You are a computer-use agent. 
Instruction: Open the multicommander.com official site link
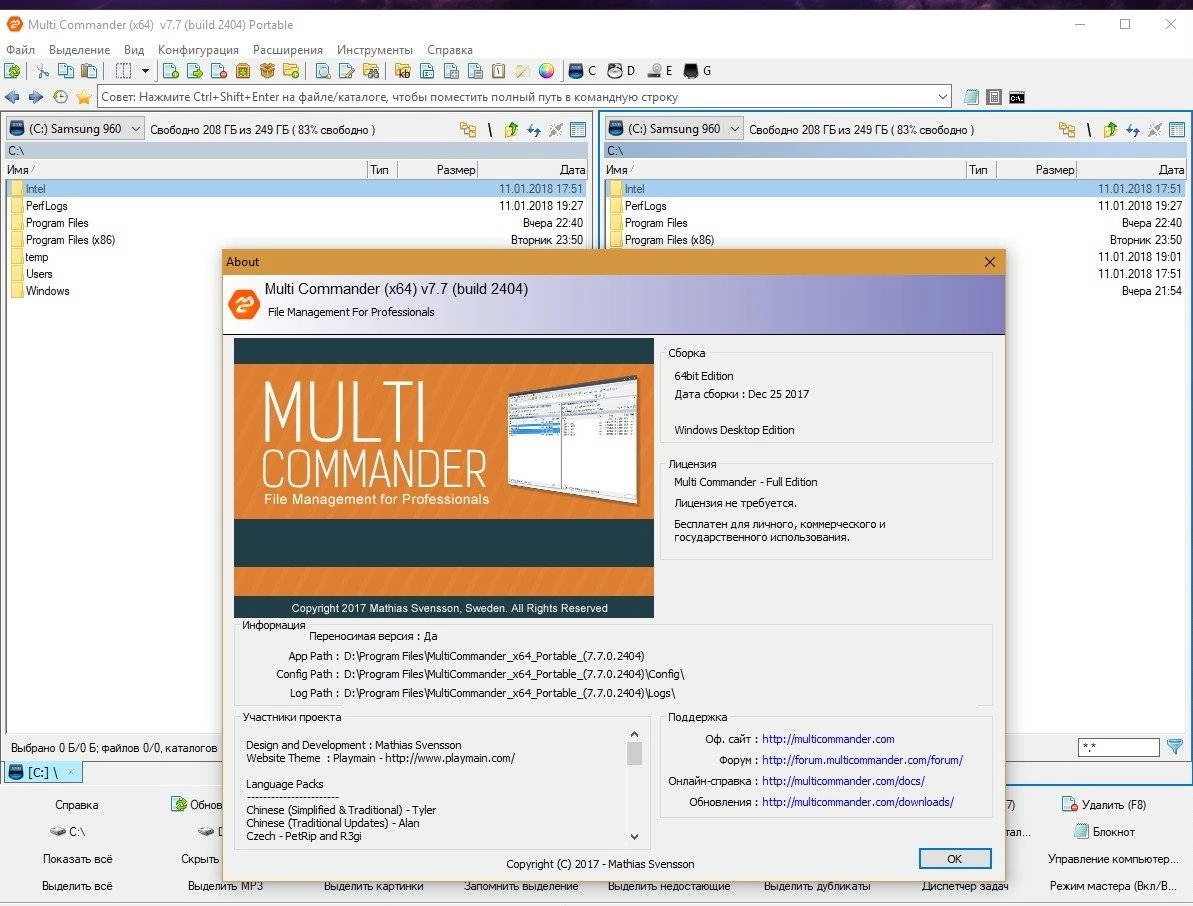pyautogui.click(x=828, y=739)
